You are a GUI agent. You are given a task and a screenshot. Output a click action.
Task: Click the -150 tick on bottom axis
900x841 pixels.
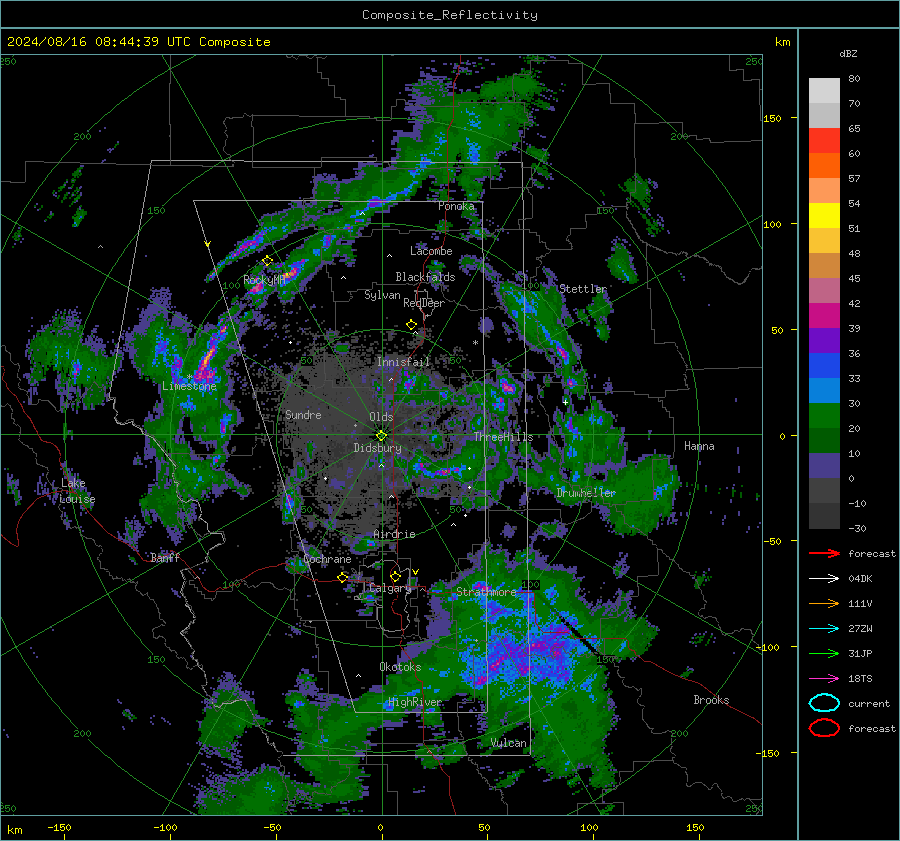click(59, 827)
